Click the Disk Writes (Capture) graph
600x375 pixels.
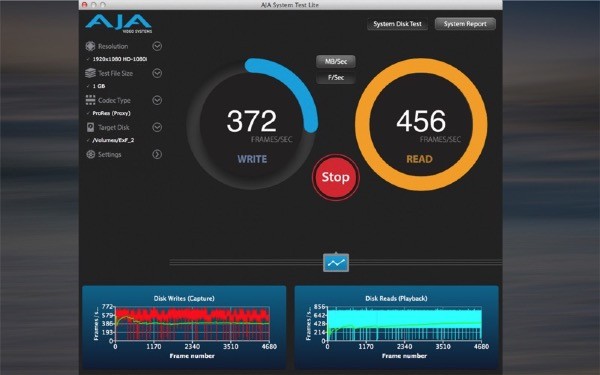click(184, 328)
